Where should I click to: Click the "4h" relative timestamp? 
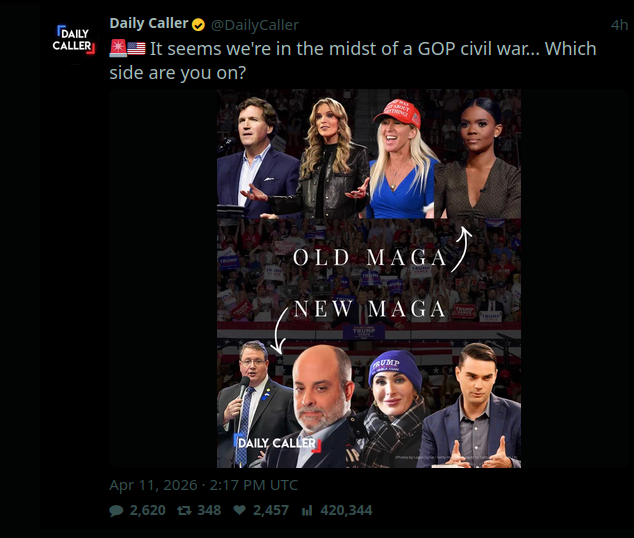(x=620, y=24)
